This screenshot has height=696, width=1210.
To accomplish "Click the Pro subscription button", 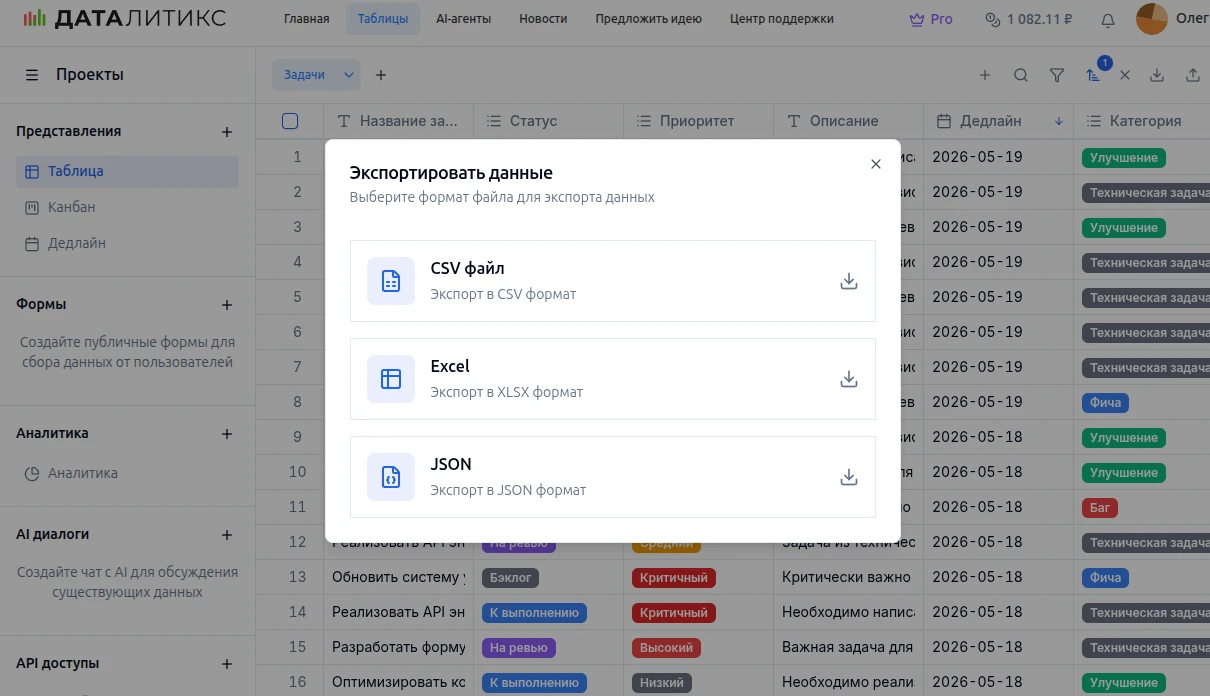I will click(930, 19).
